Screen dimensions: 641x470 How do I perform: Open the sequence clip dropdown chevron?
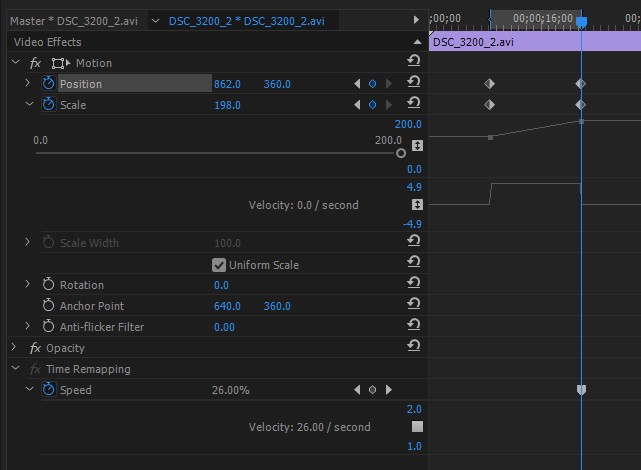pos(155,20)
